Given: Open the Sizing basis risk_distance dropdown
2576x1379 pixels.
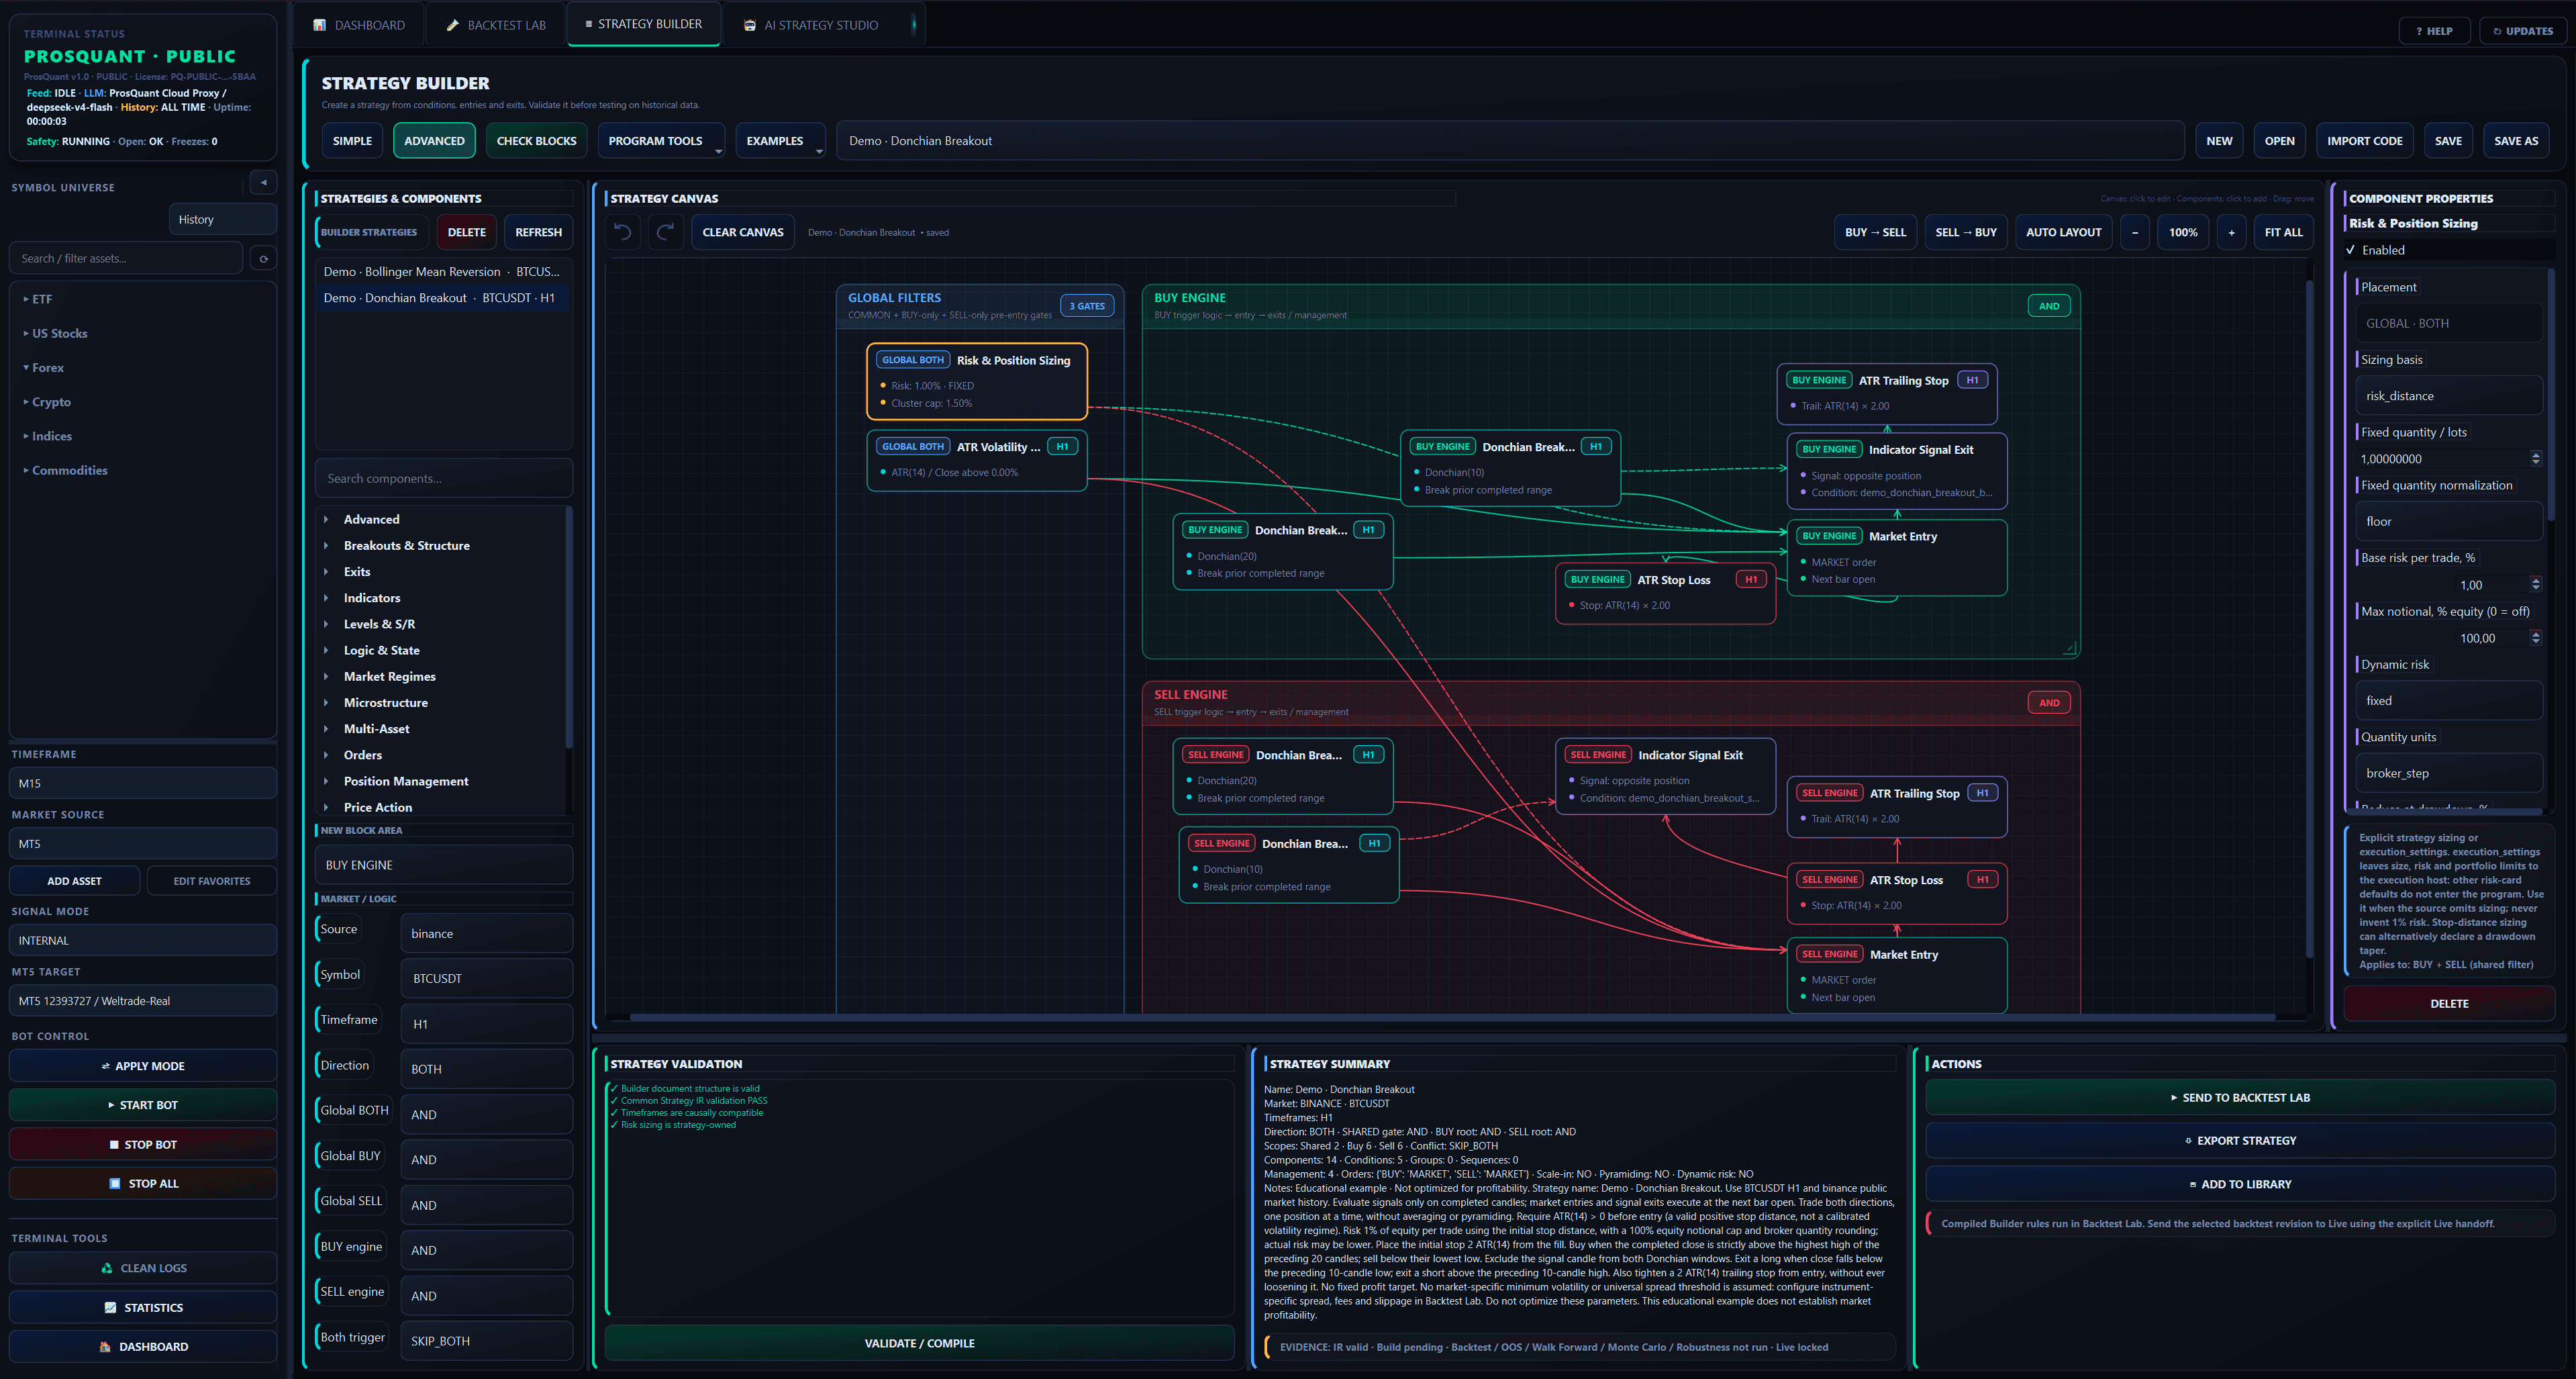Looking at the screenshot, I should tap(2449, 396).
